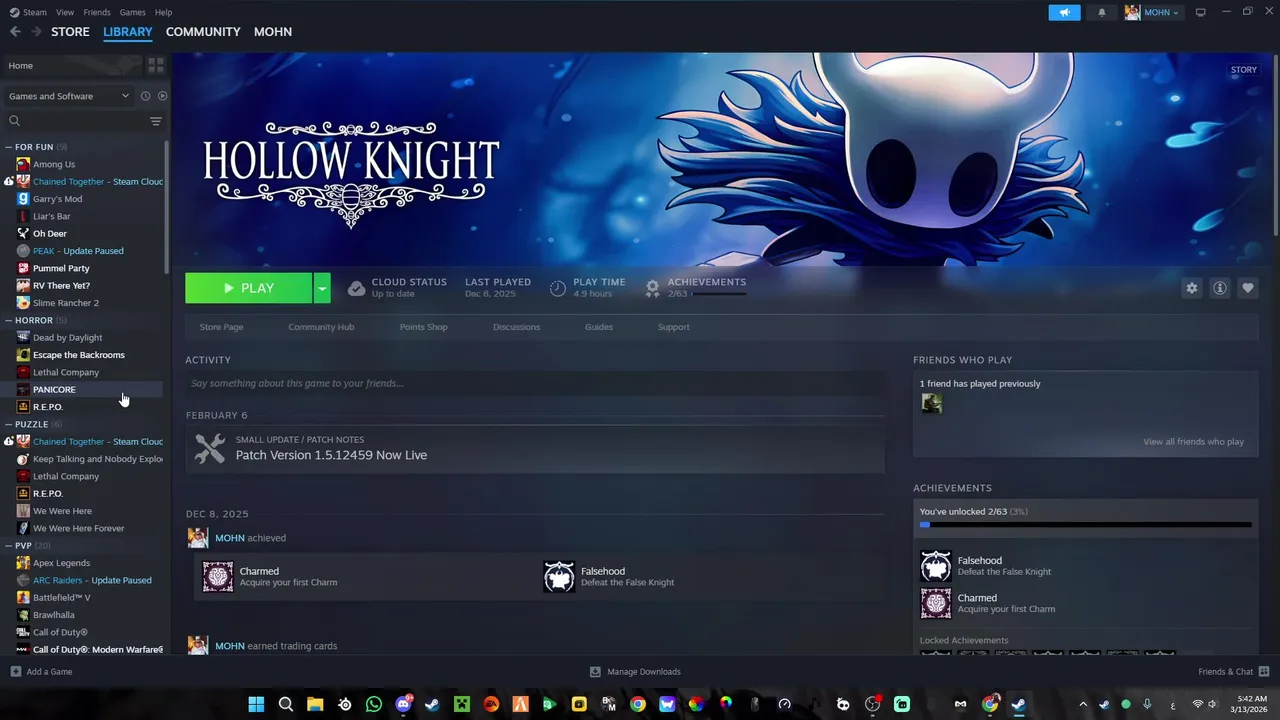Go to the COMMUNITY tab
Viewport: 1280px width, 720px height.
coord(203,32)
